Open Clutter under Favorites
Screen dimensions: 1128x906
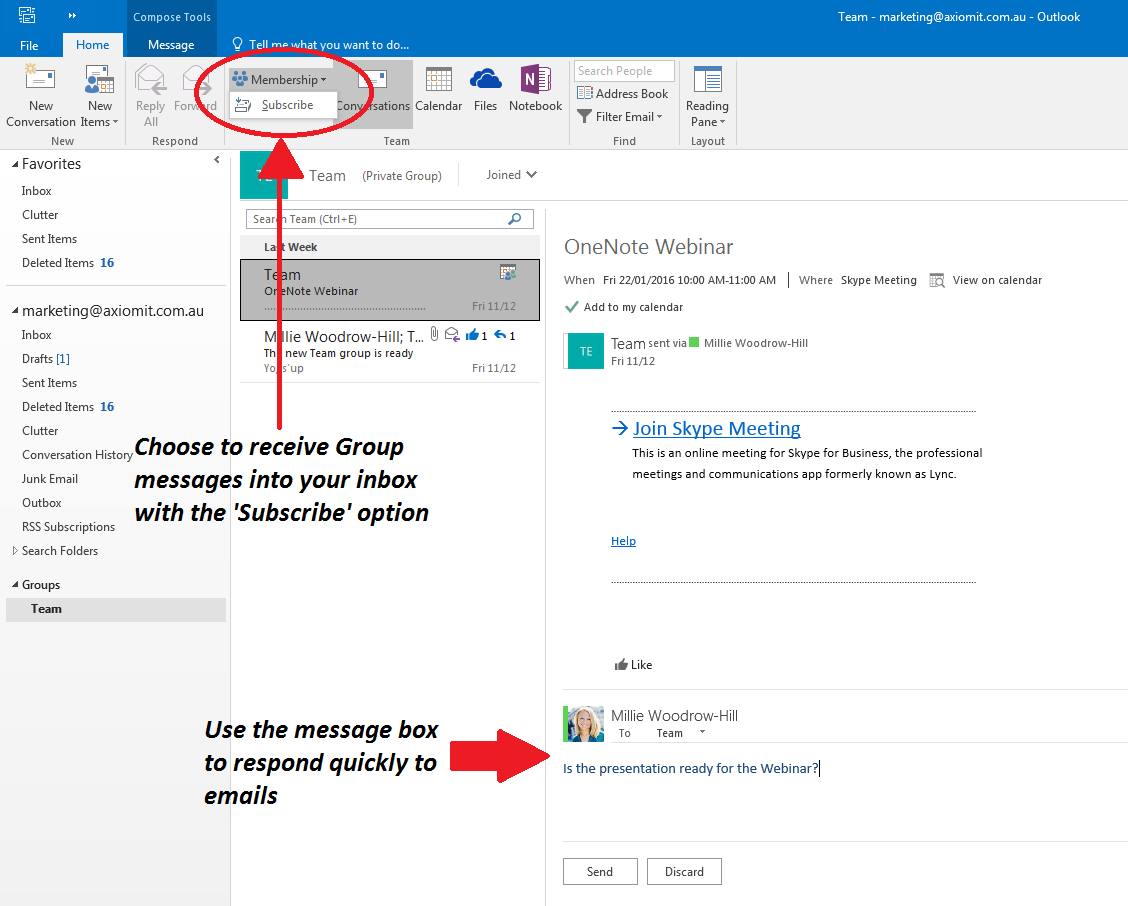pyautogui.click(x=40, y=214)
